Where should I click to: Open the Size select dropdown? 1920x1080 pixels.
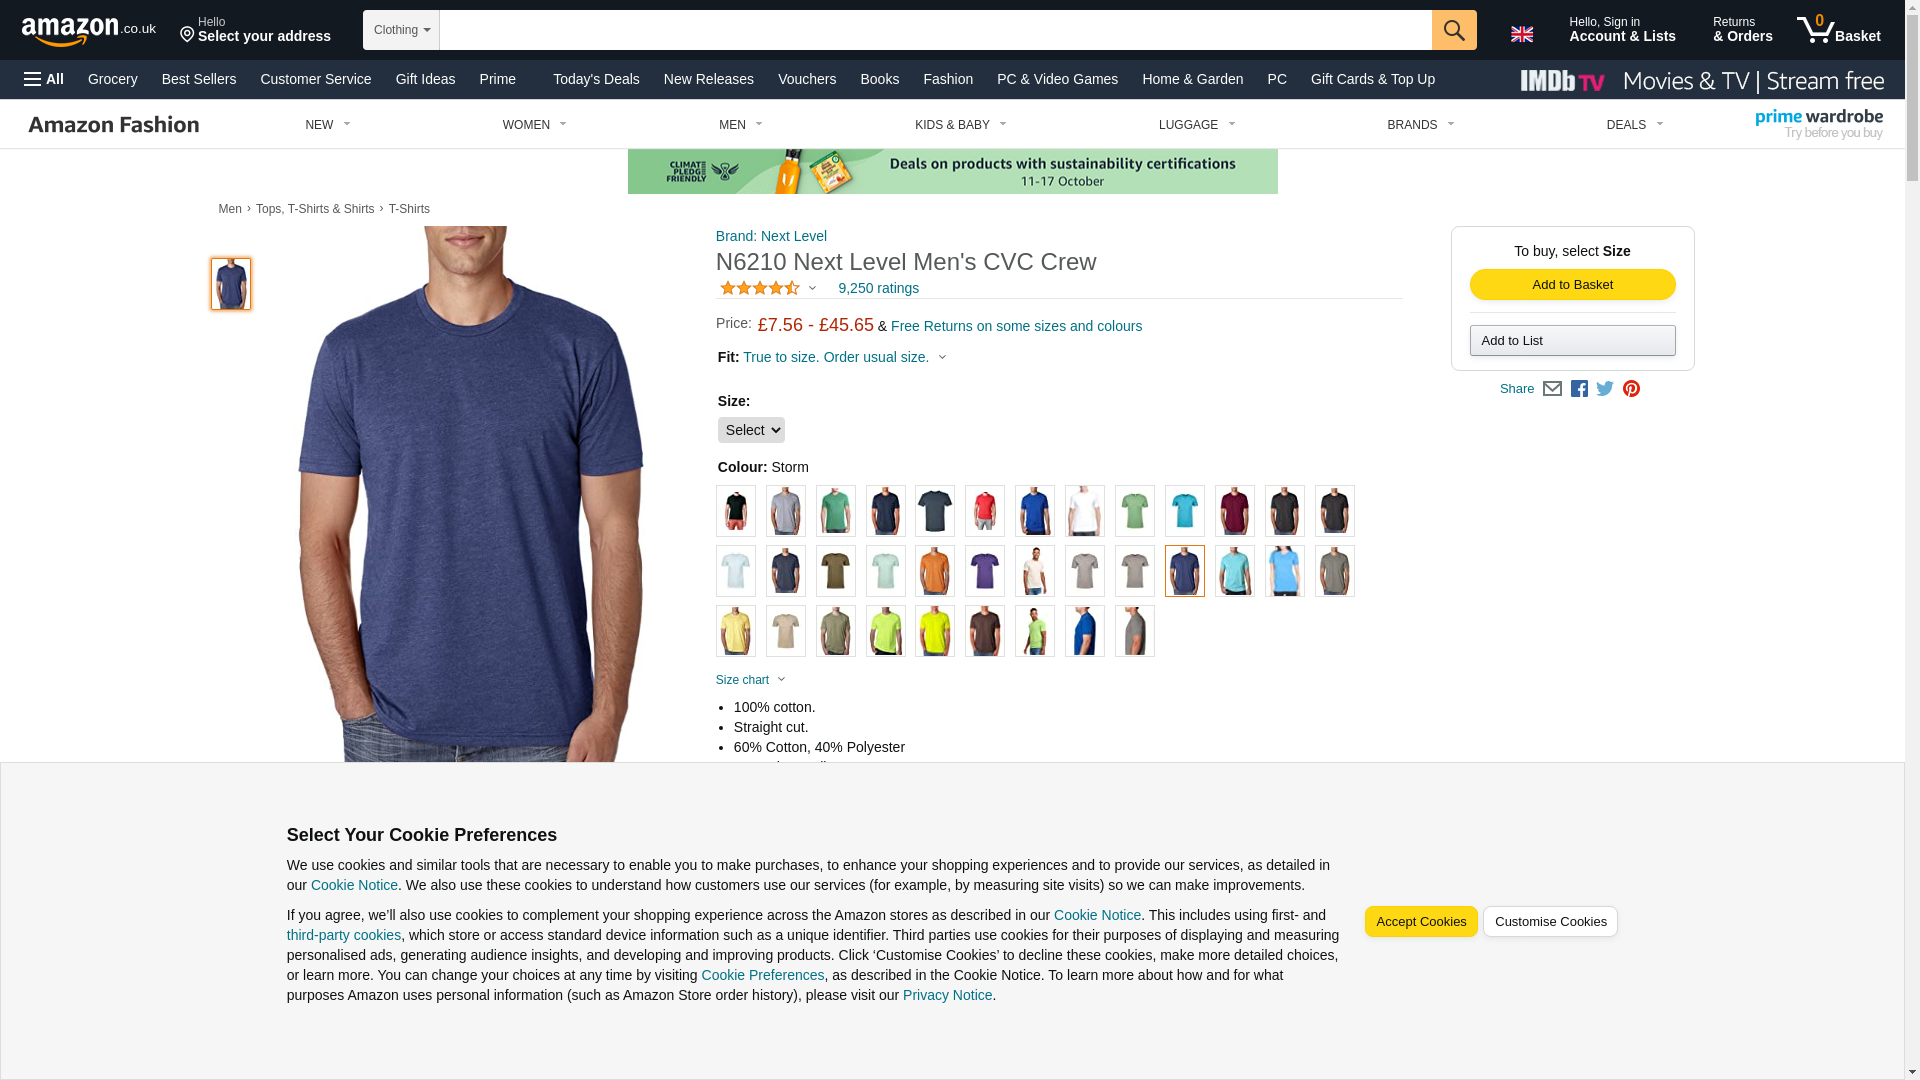click(751, 430)
